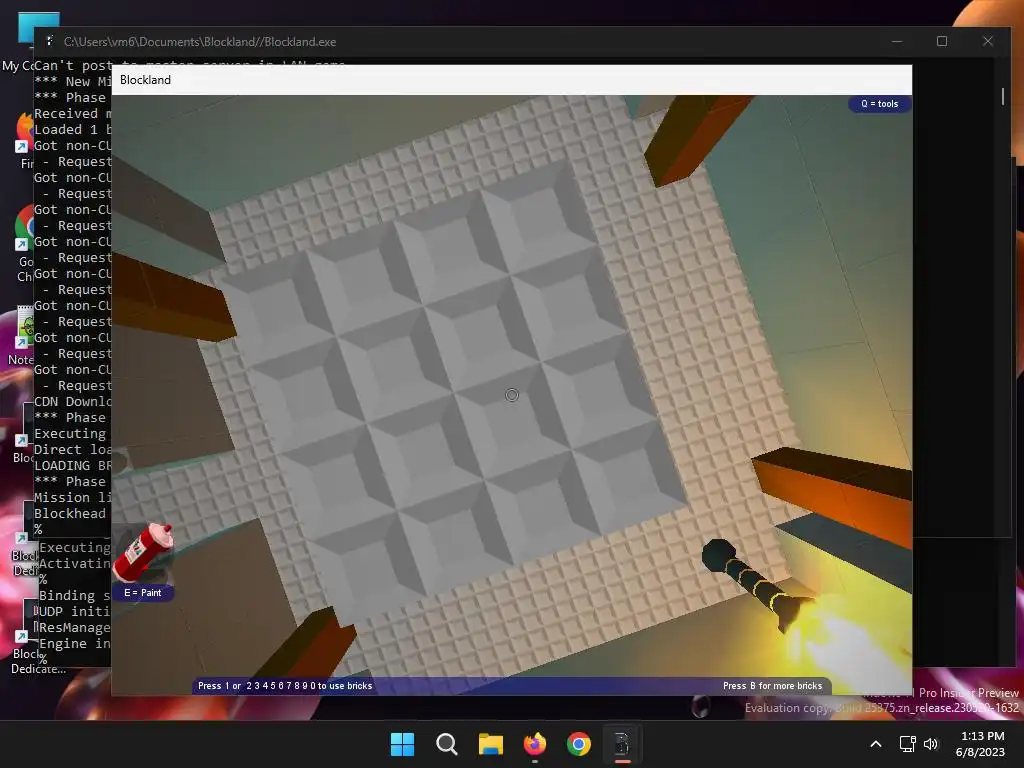
Task: Open File Explorer from the taskbar
Action: pyautogui.click(x=490, y=744)
